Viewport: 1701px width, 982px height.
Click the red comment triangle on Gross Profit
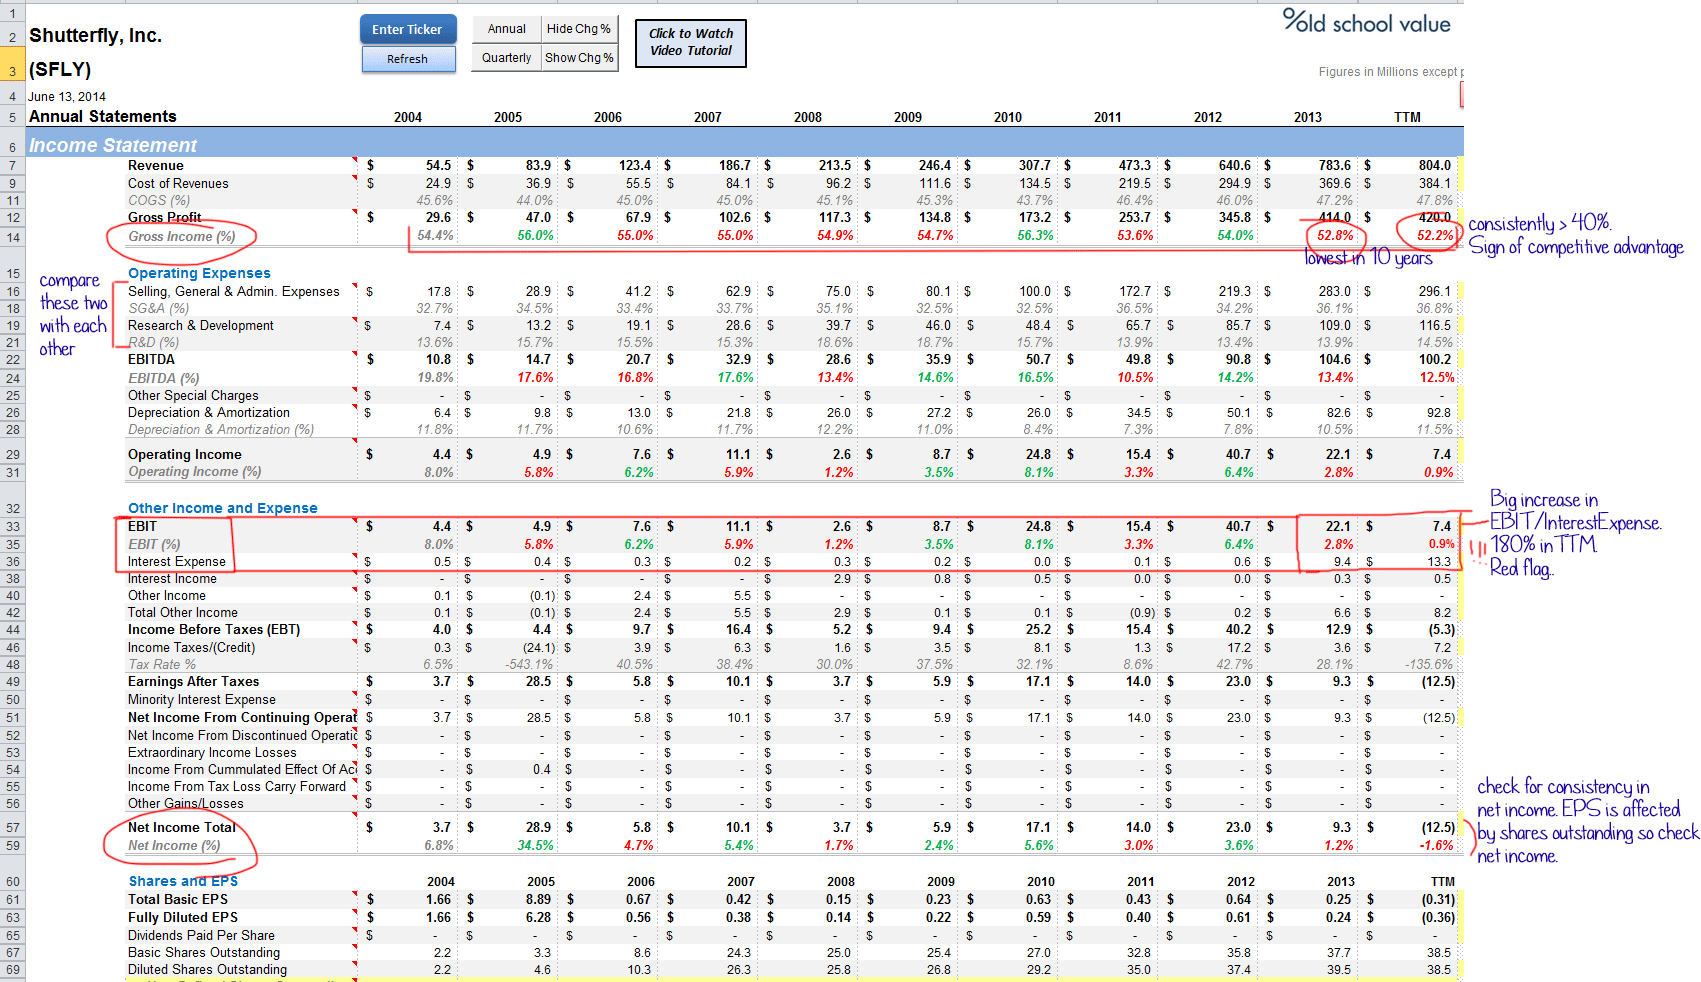356,212
